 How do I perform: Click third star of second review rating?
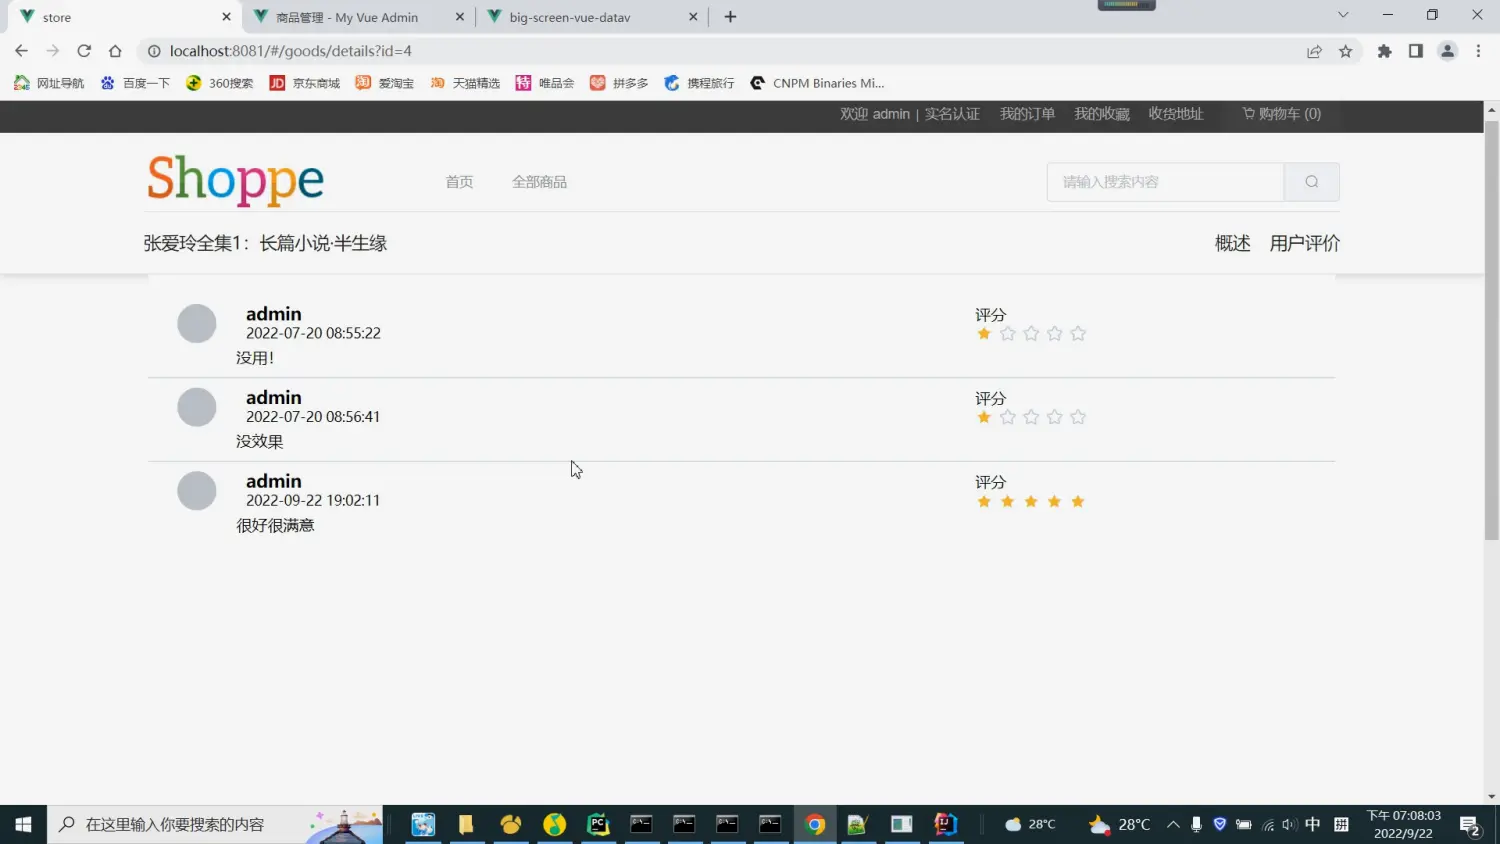[x=1031, y=417]
